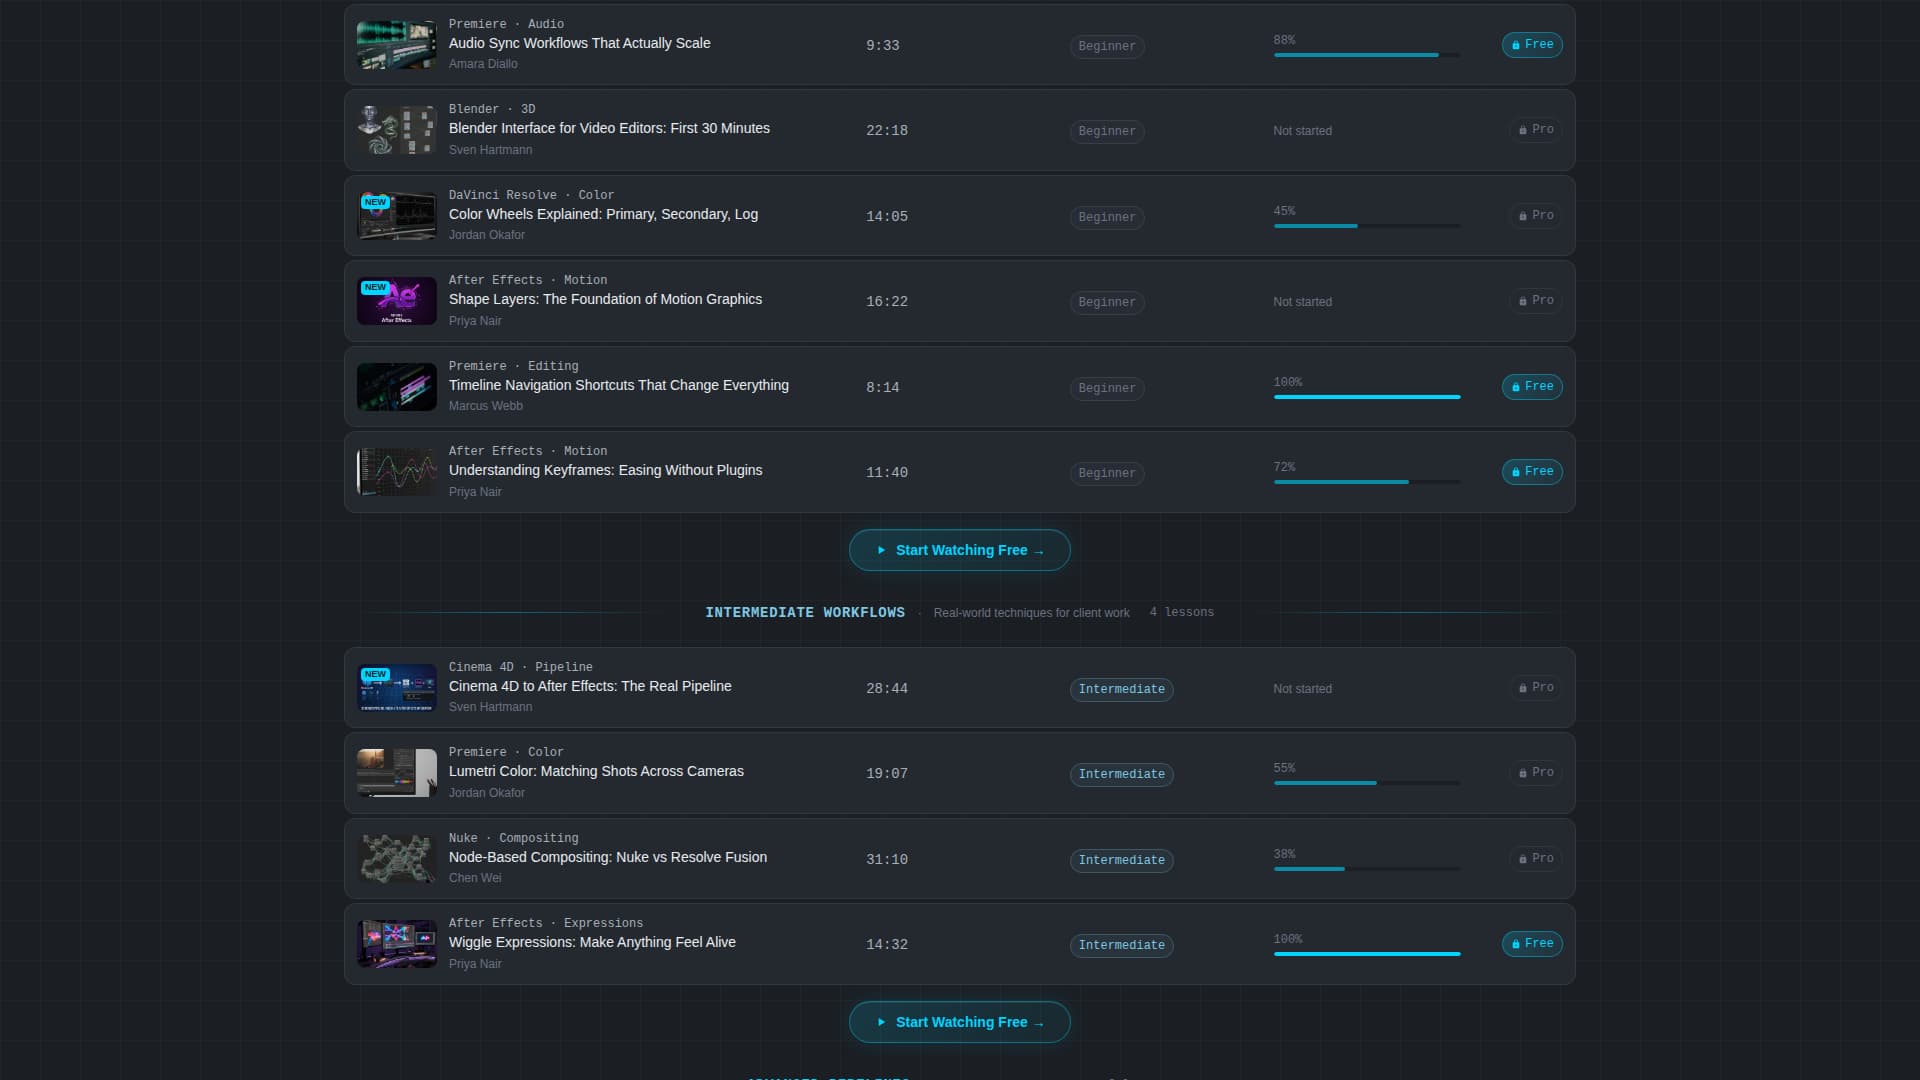Viewport: 1920px width, 1080px height.
Task: Click the Pro lock badge on Color Wheels Explained
Action: 1536,216
